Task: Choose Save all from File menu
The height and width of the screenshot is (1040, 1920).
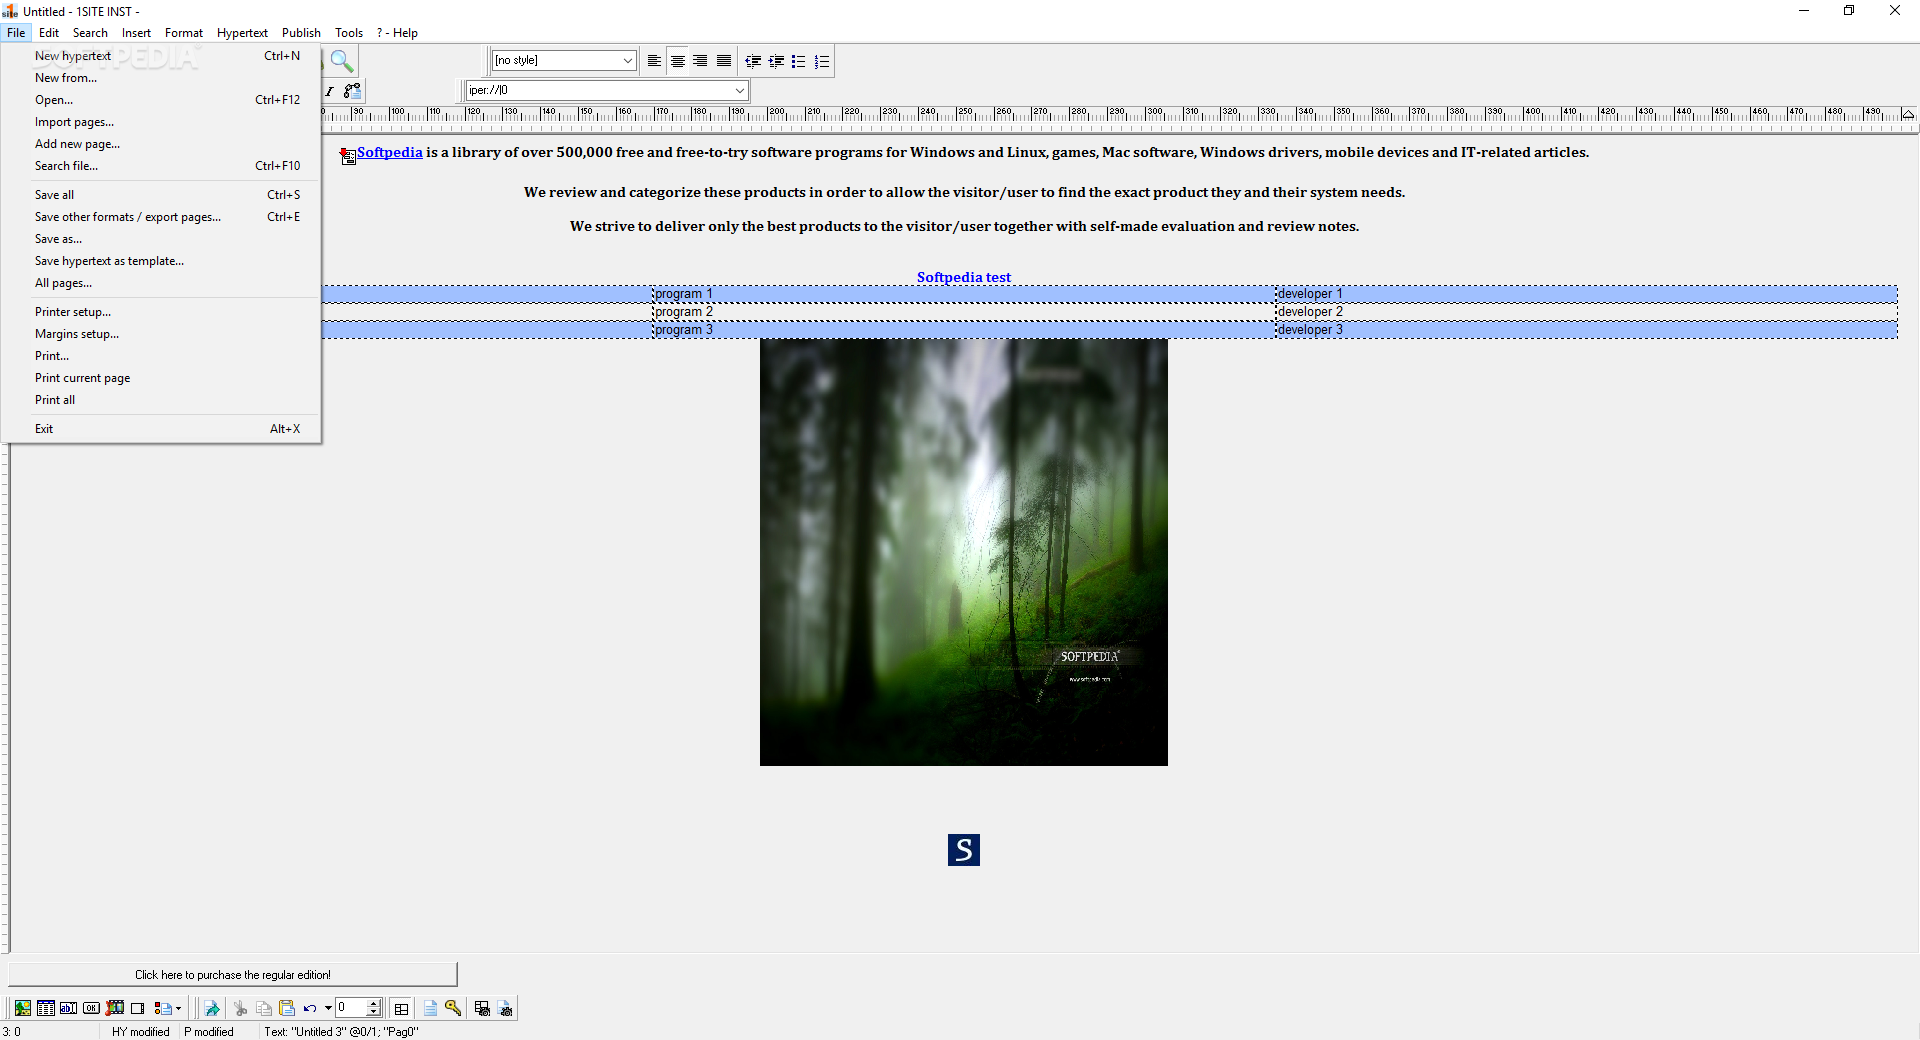Action: pos(161,195)
